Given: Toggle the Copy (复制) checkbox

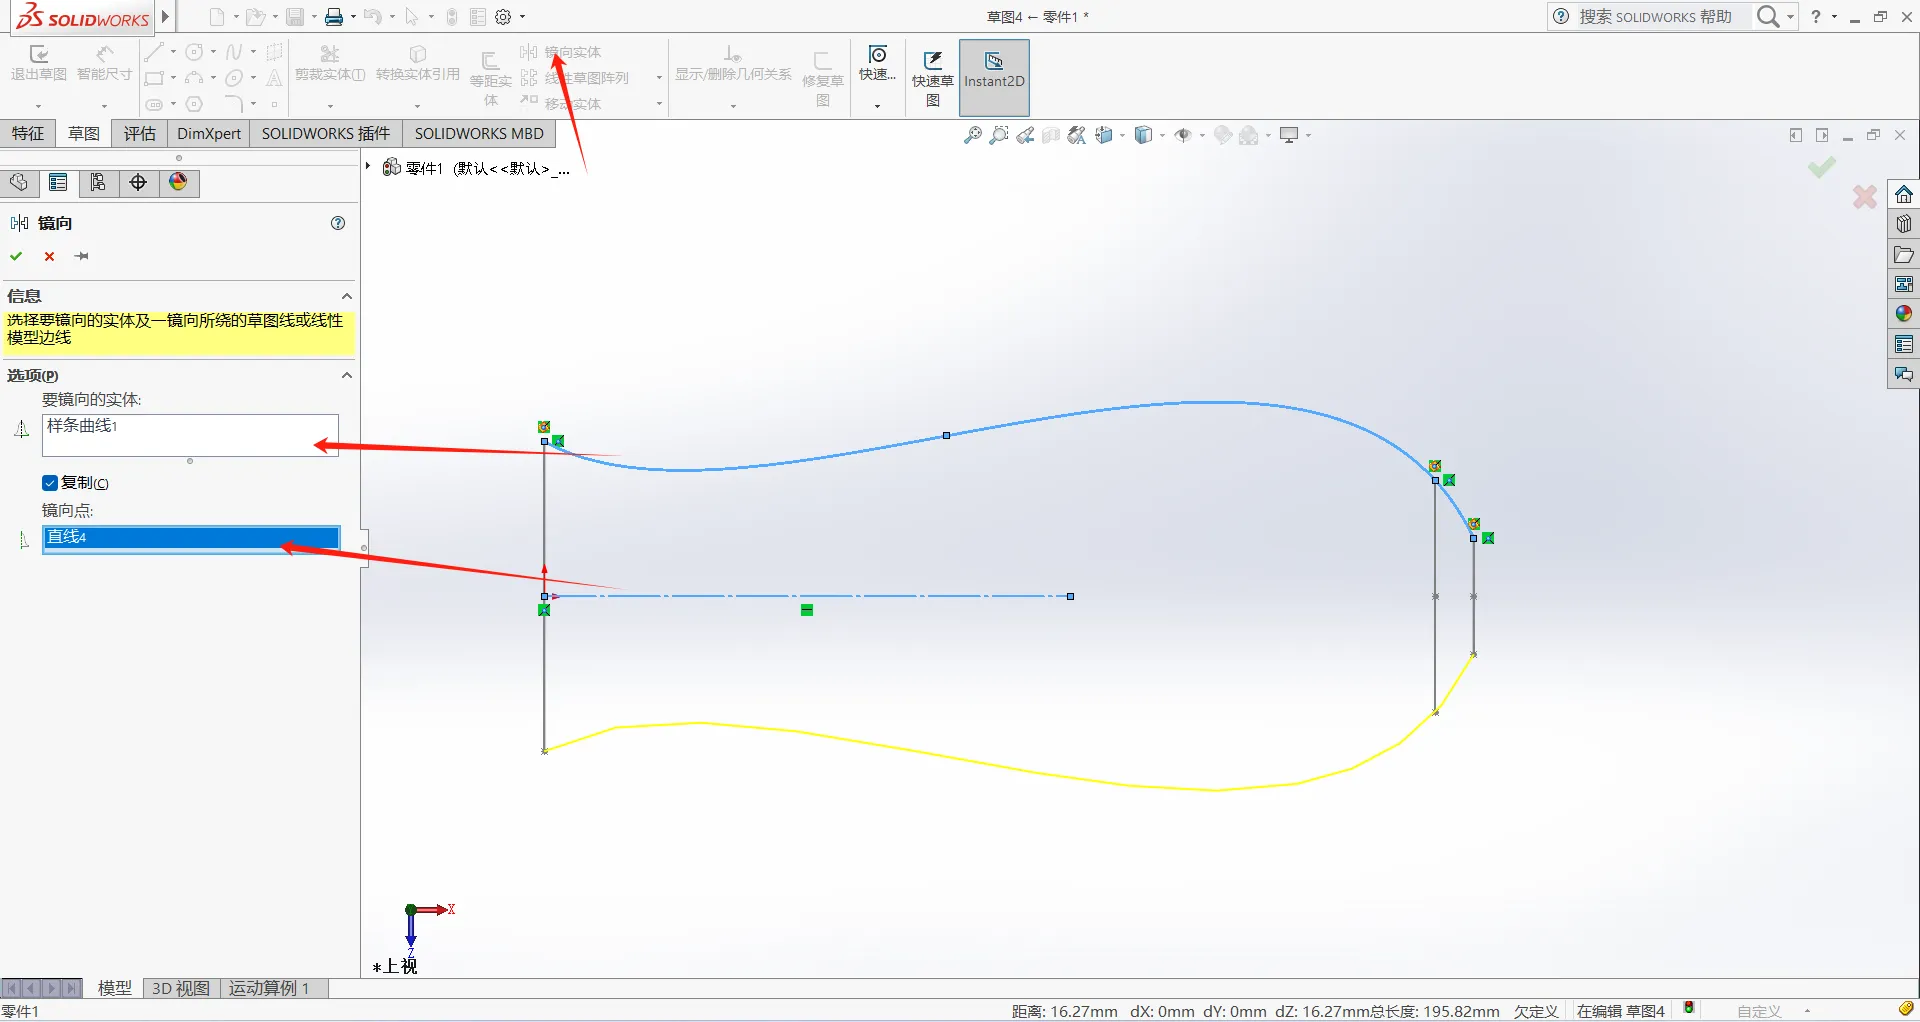Looking at the screenshot, I should click(50, 483).
